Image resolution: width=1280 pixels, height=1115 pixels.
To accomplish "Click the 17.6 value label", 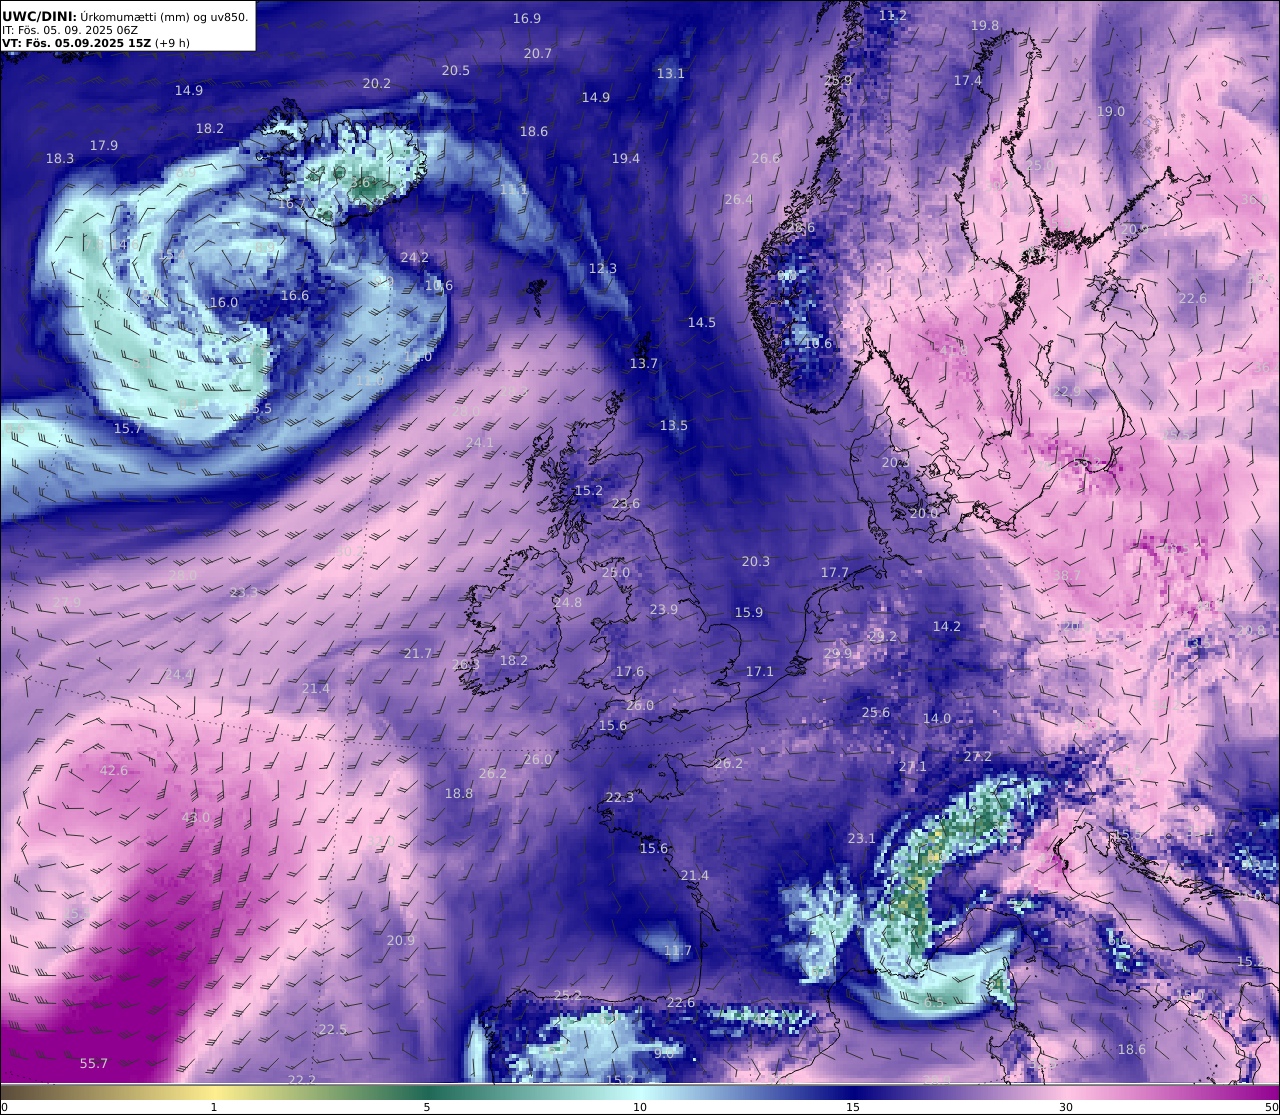I will coord(630,671).
